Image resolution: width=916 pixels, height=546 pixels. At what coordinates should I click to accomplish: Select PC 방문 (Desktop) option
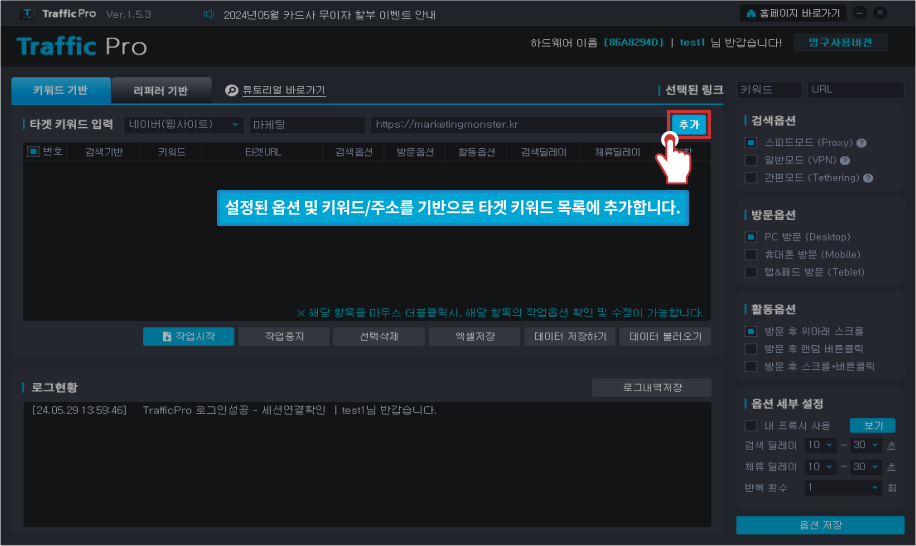751,237
